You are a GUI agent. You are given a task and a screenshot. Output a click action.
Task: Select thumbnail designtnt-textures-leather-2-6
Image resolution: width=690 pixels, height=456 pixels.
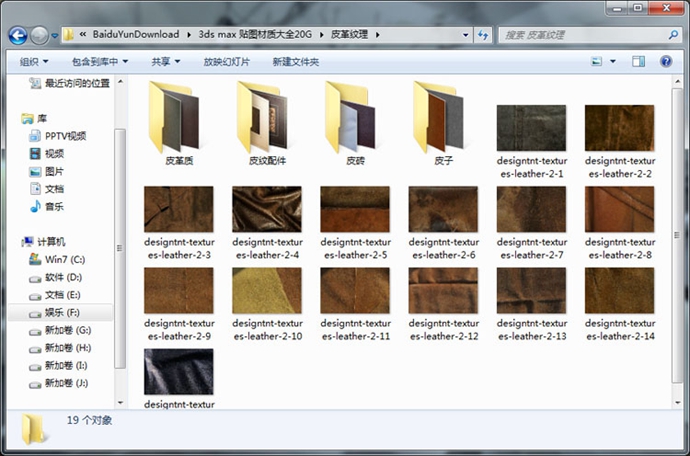pos(443,209)
